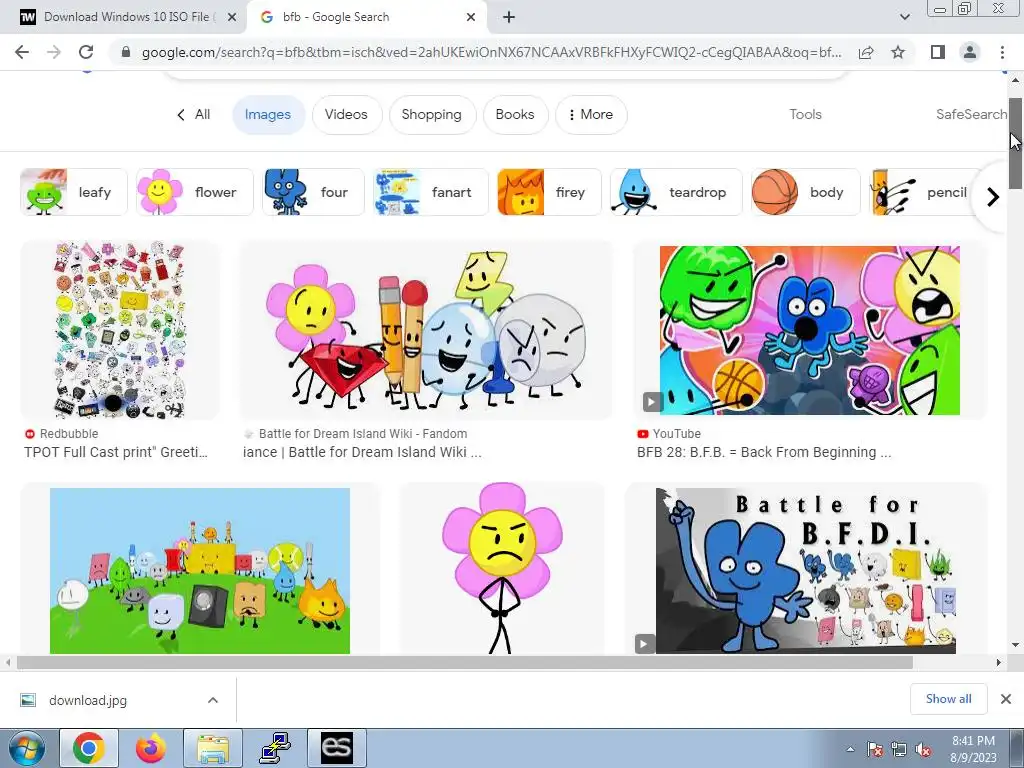1024x768 pixels.
Task: Filter images by body chip
Action: (806, 192)
